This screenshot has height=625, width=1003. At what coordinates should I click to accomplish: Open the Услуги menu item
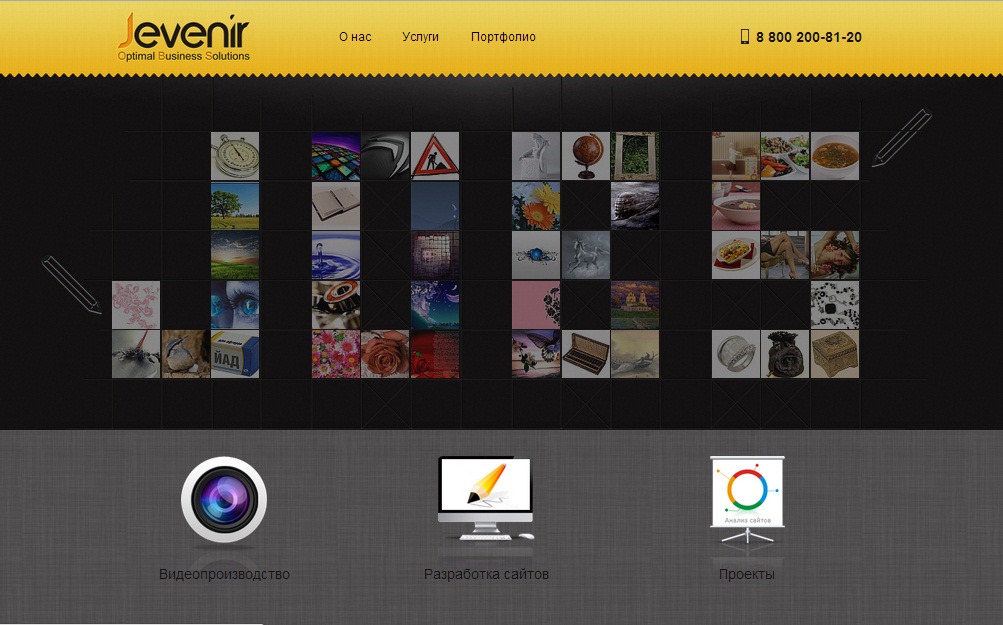click(420, 37)
